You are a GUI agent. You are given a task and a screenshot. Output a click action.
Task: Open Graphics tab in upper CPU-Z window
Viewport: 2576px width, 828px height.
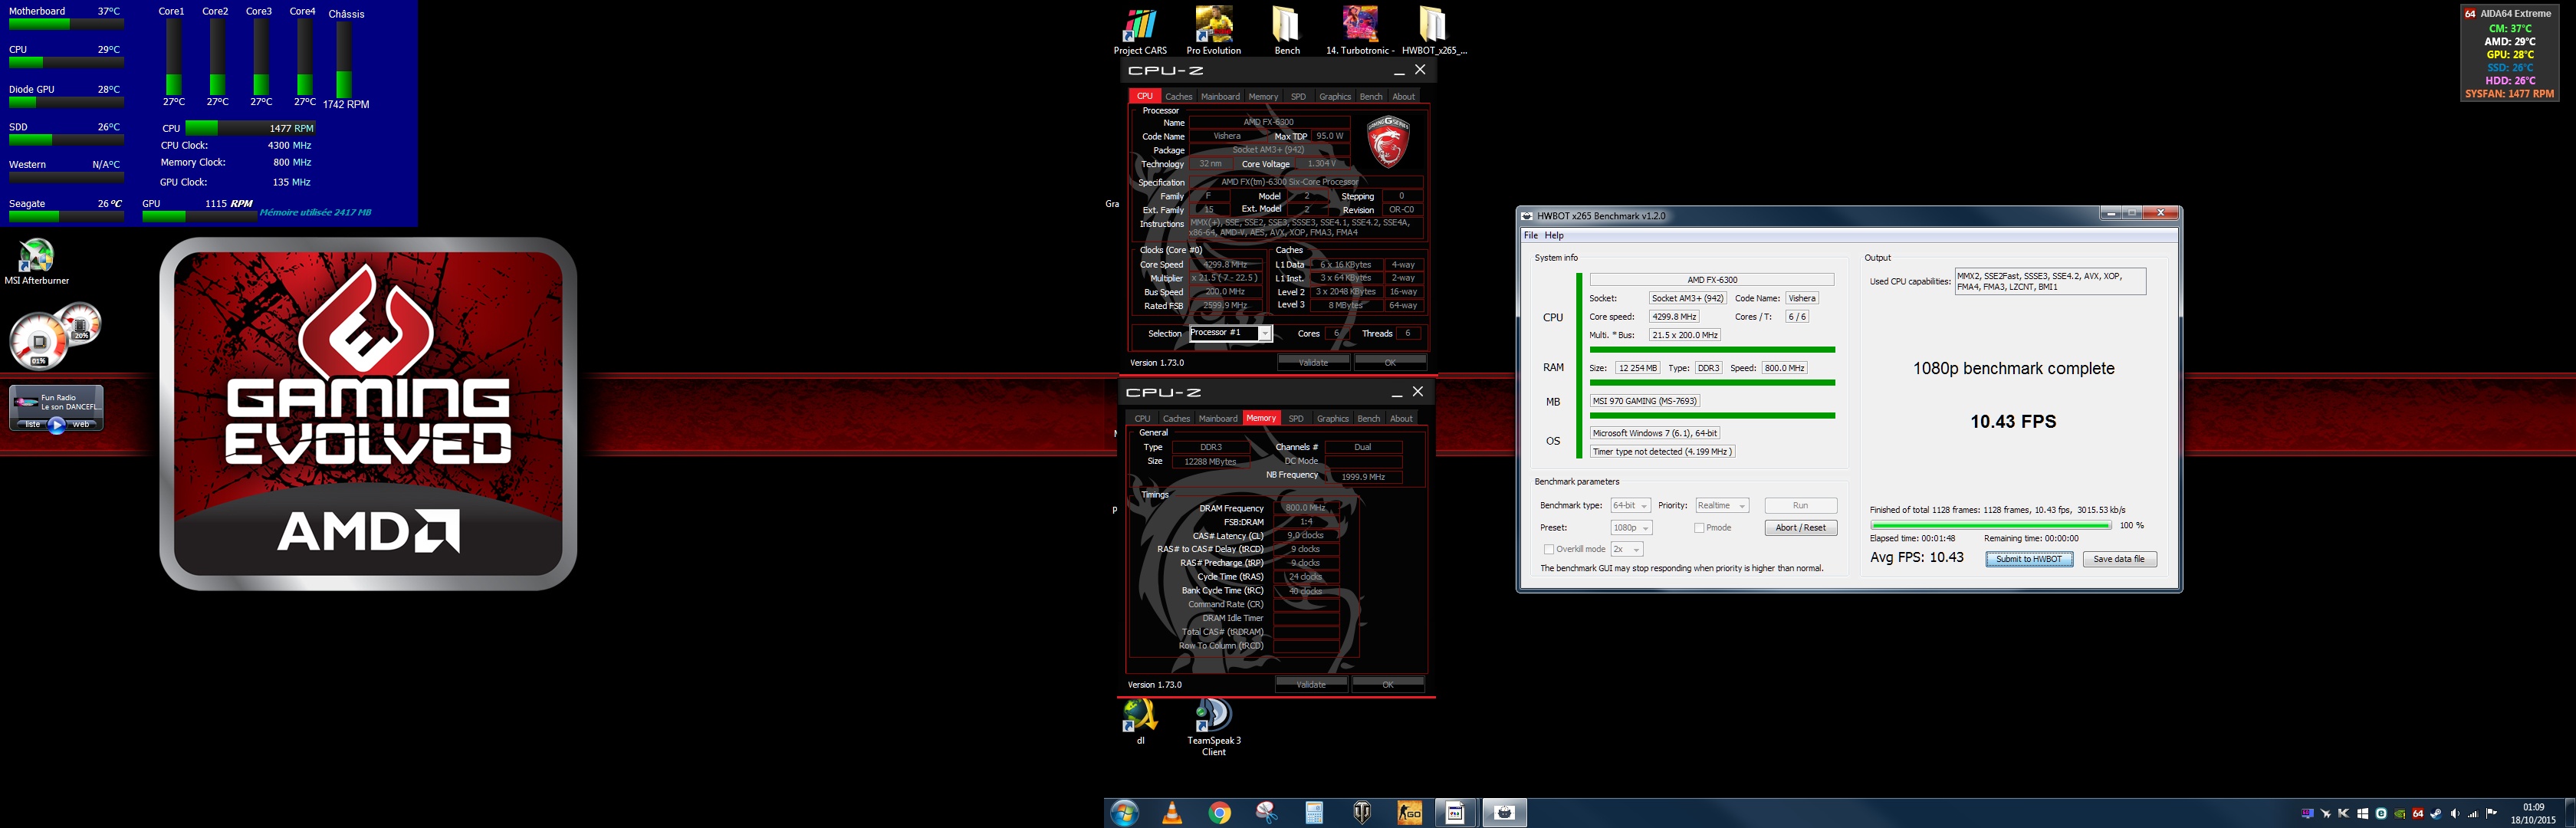point(1335,97)
